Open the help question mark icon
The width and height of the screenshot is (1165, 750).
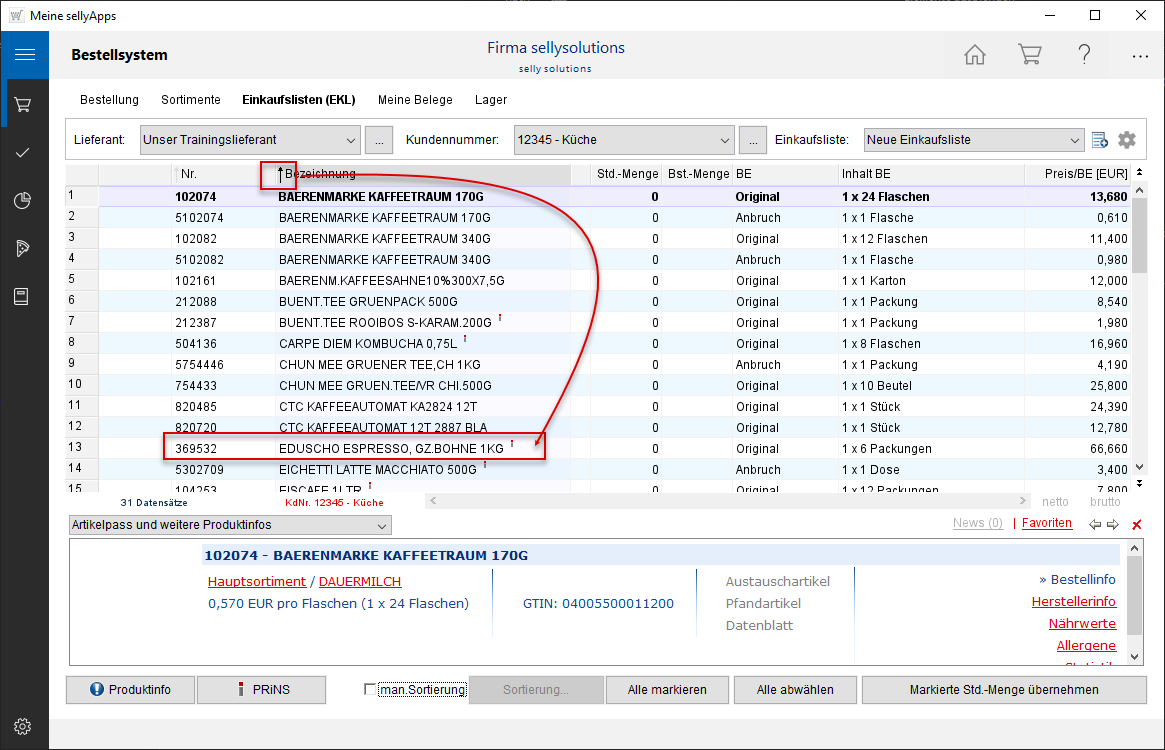point(1084,55)
